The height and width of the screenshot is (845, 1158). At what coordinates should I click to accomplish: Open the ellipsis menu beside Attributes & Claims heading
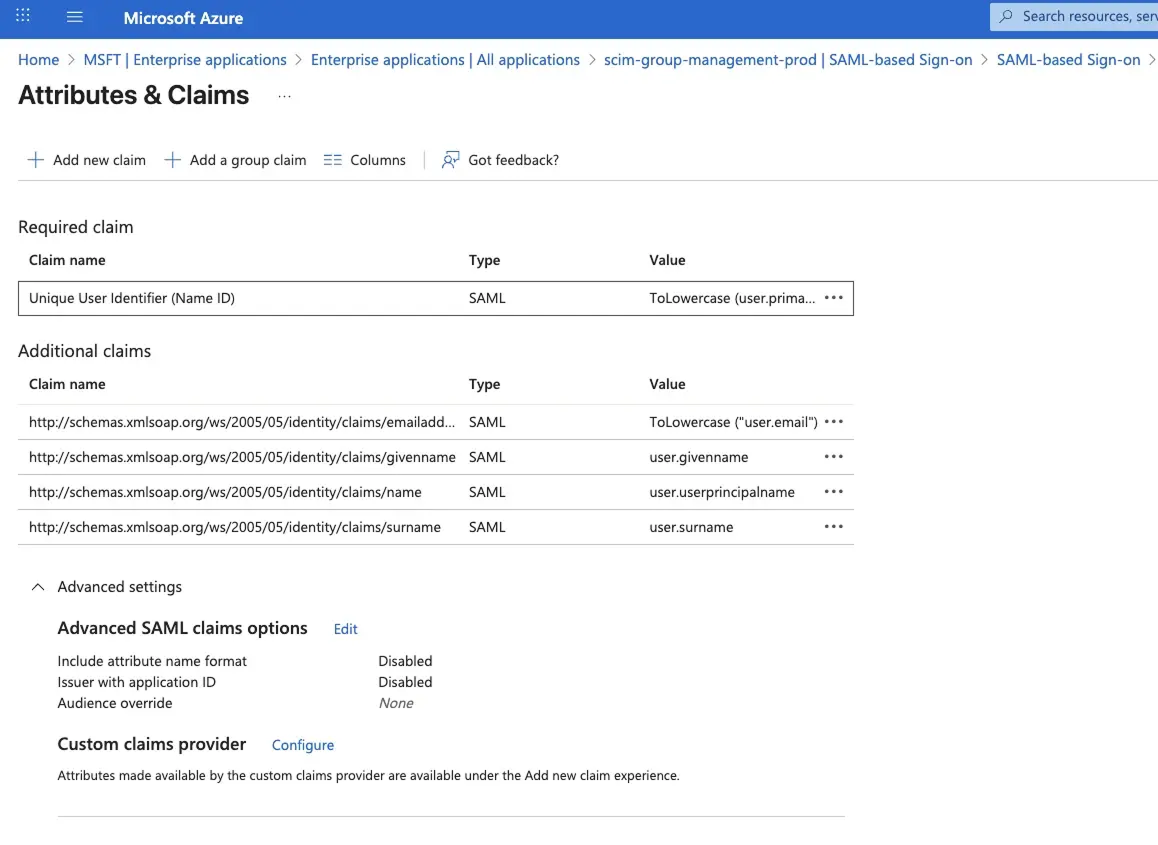click(x=284, y=96)
